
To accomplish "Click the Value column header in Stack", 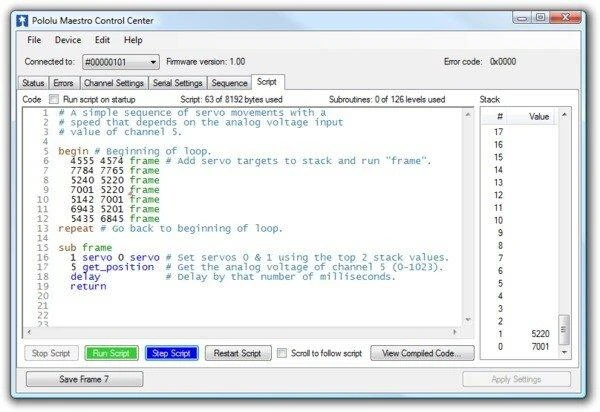I will [532, 116].
